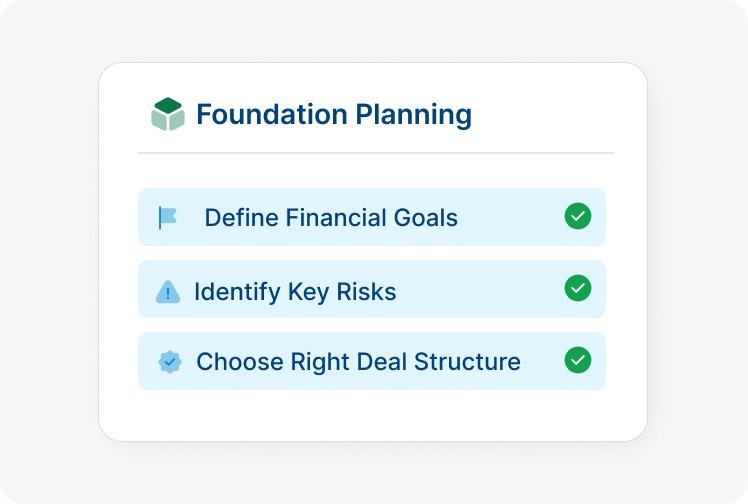
Task: Select the Foundation Planning heading text
Action: [x=333, y=114]
